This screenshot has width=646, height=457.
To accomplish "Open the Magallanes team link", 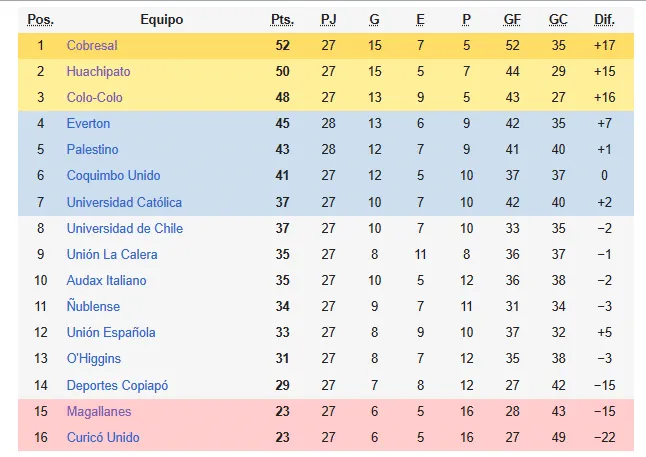I will click(x=99, y=411).
